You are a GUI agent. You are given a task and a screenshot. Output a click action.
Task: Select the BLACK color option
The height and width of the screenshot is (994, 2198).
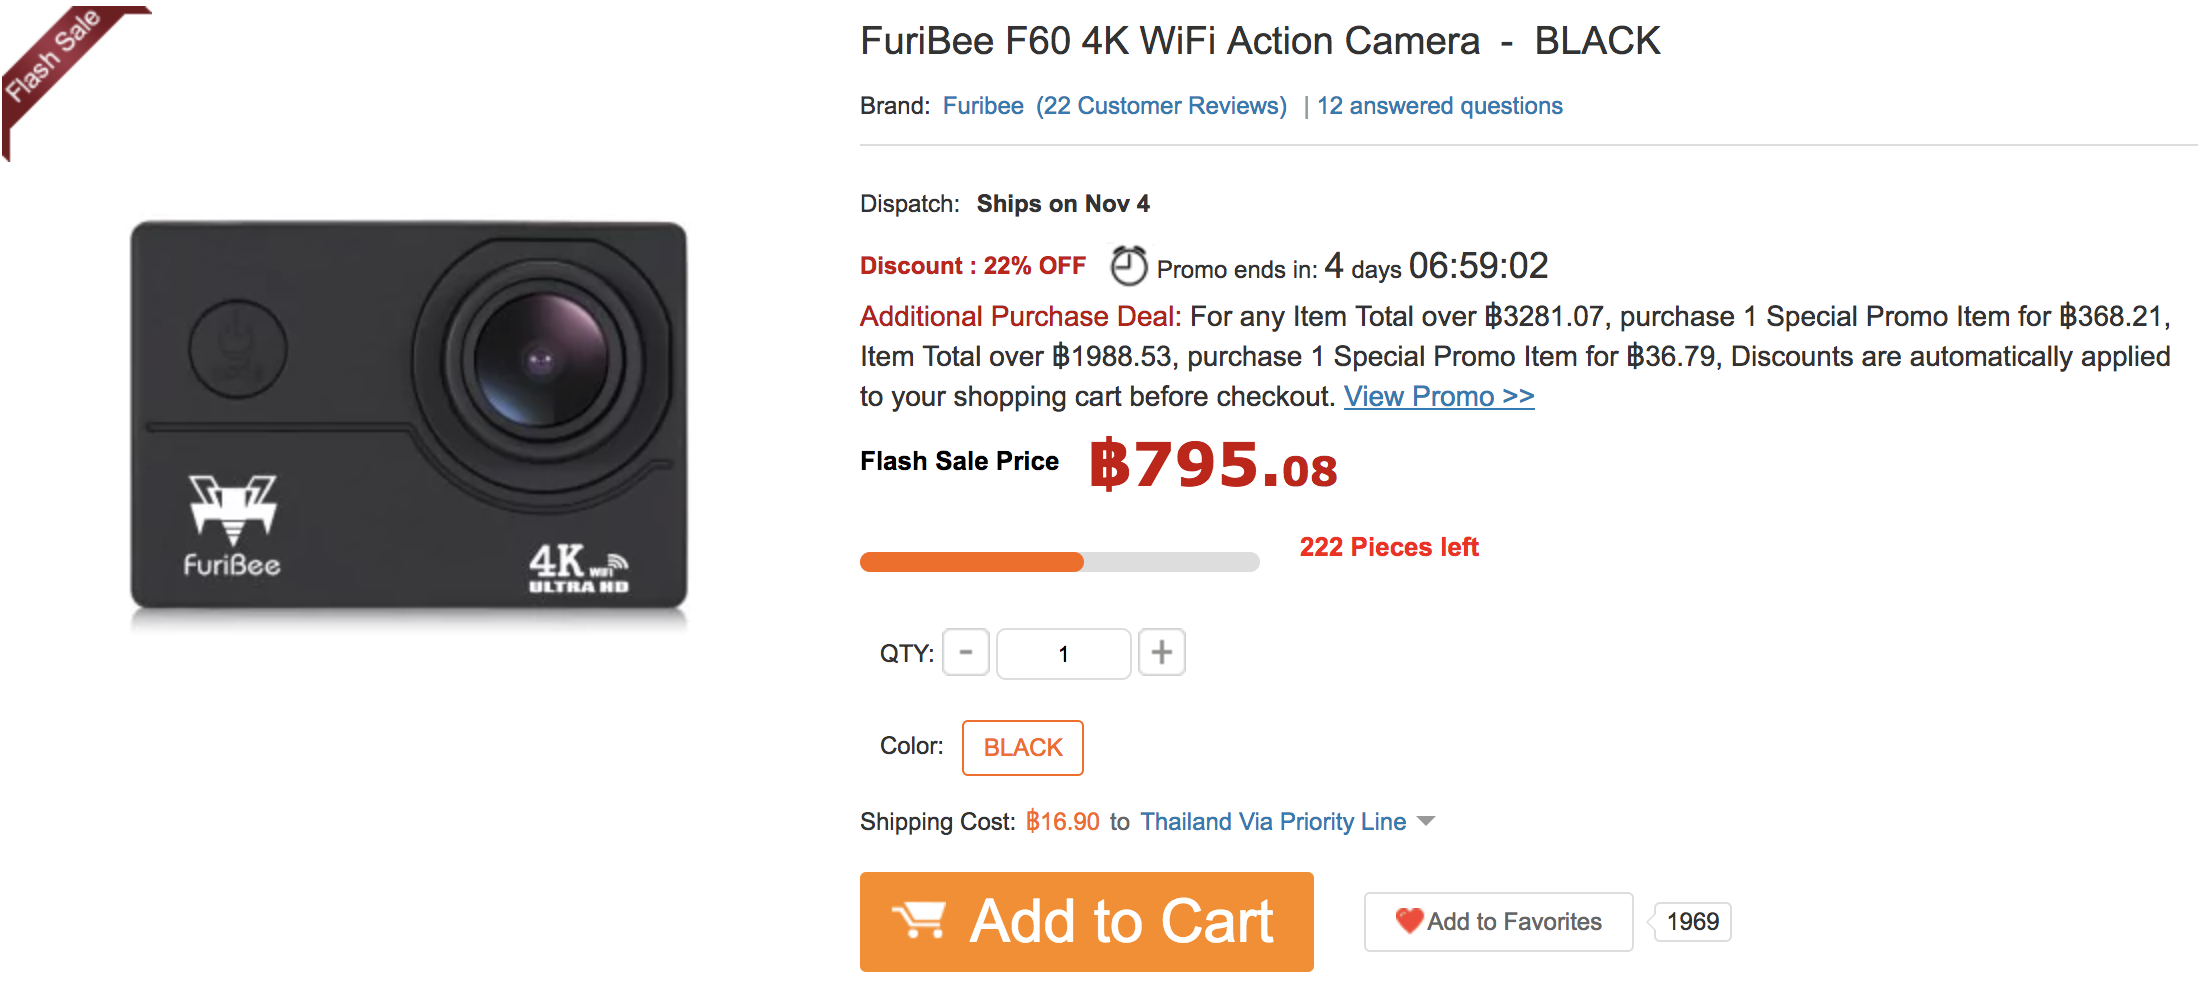[1022, 748]
